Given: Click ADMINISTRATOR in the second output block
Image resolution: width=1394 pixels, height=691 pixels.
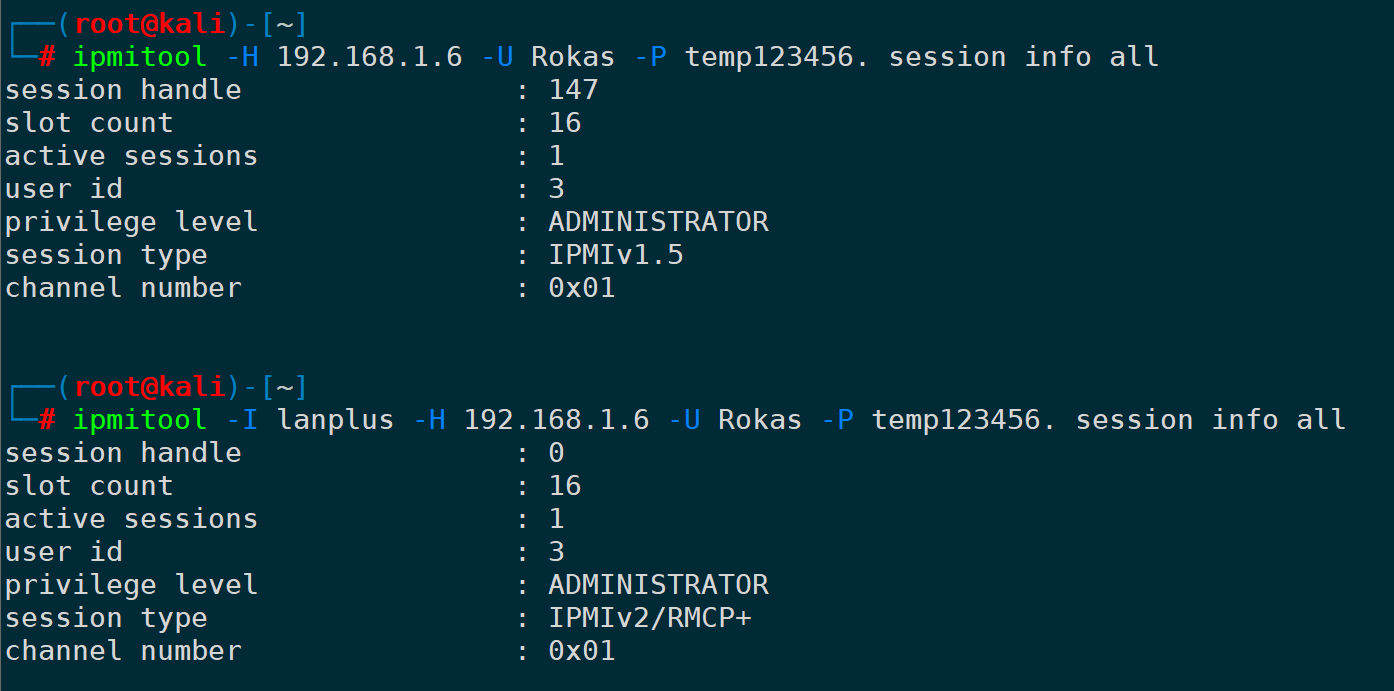Looking at the screenshot, I should coord(658,585).
